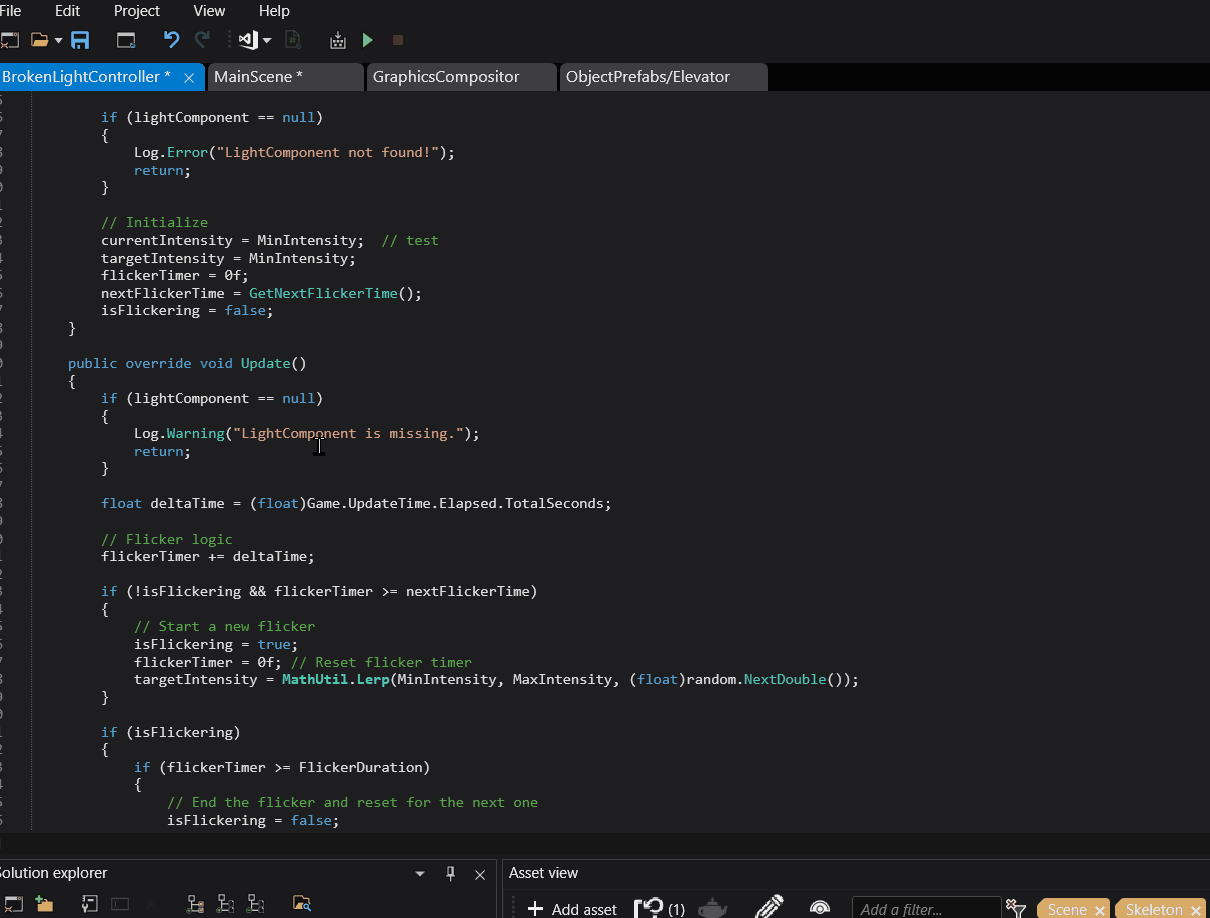The image size is (1210, 918).
Task: Click the add folder icon in Solution explorer
Action: (x=43, y=904)
